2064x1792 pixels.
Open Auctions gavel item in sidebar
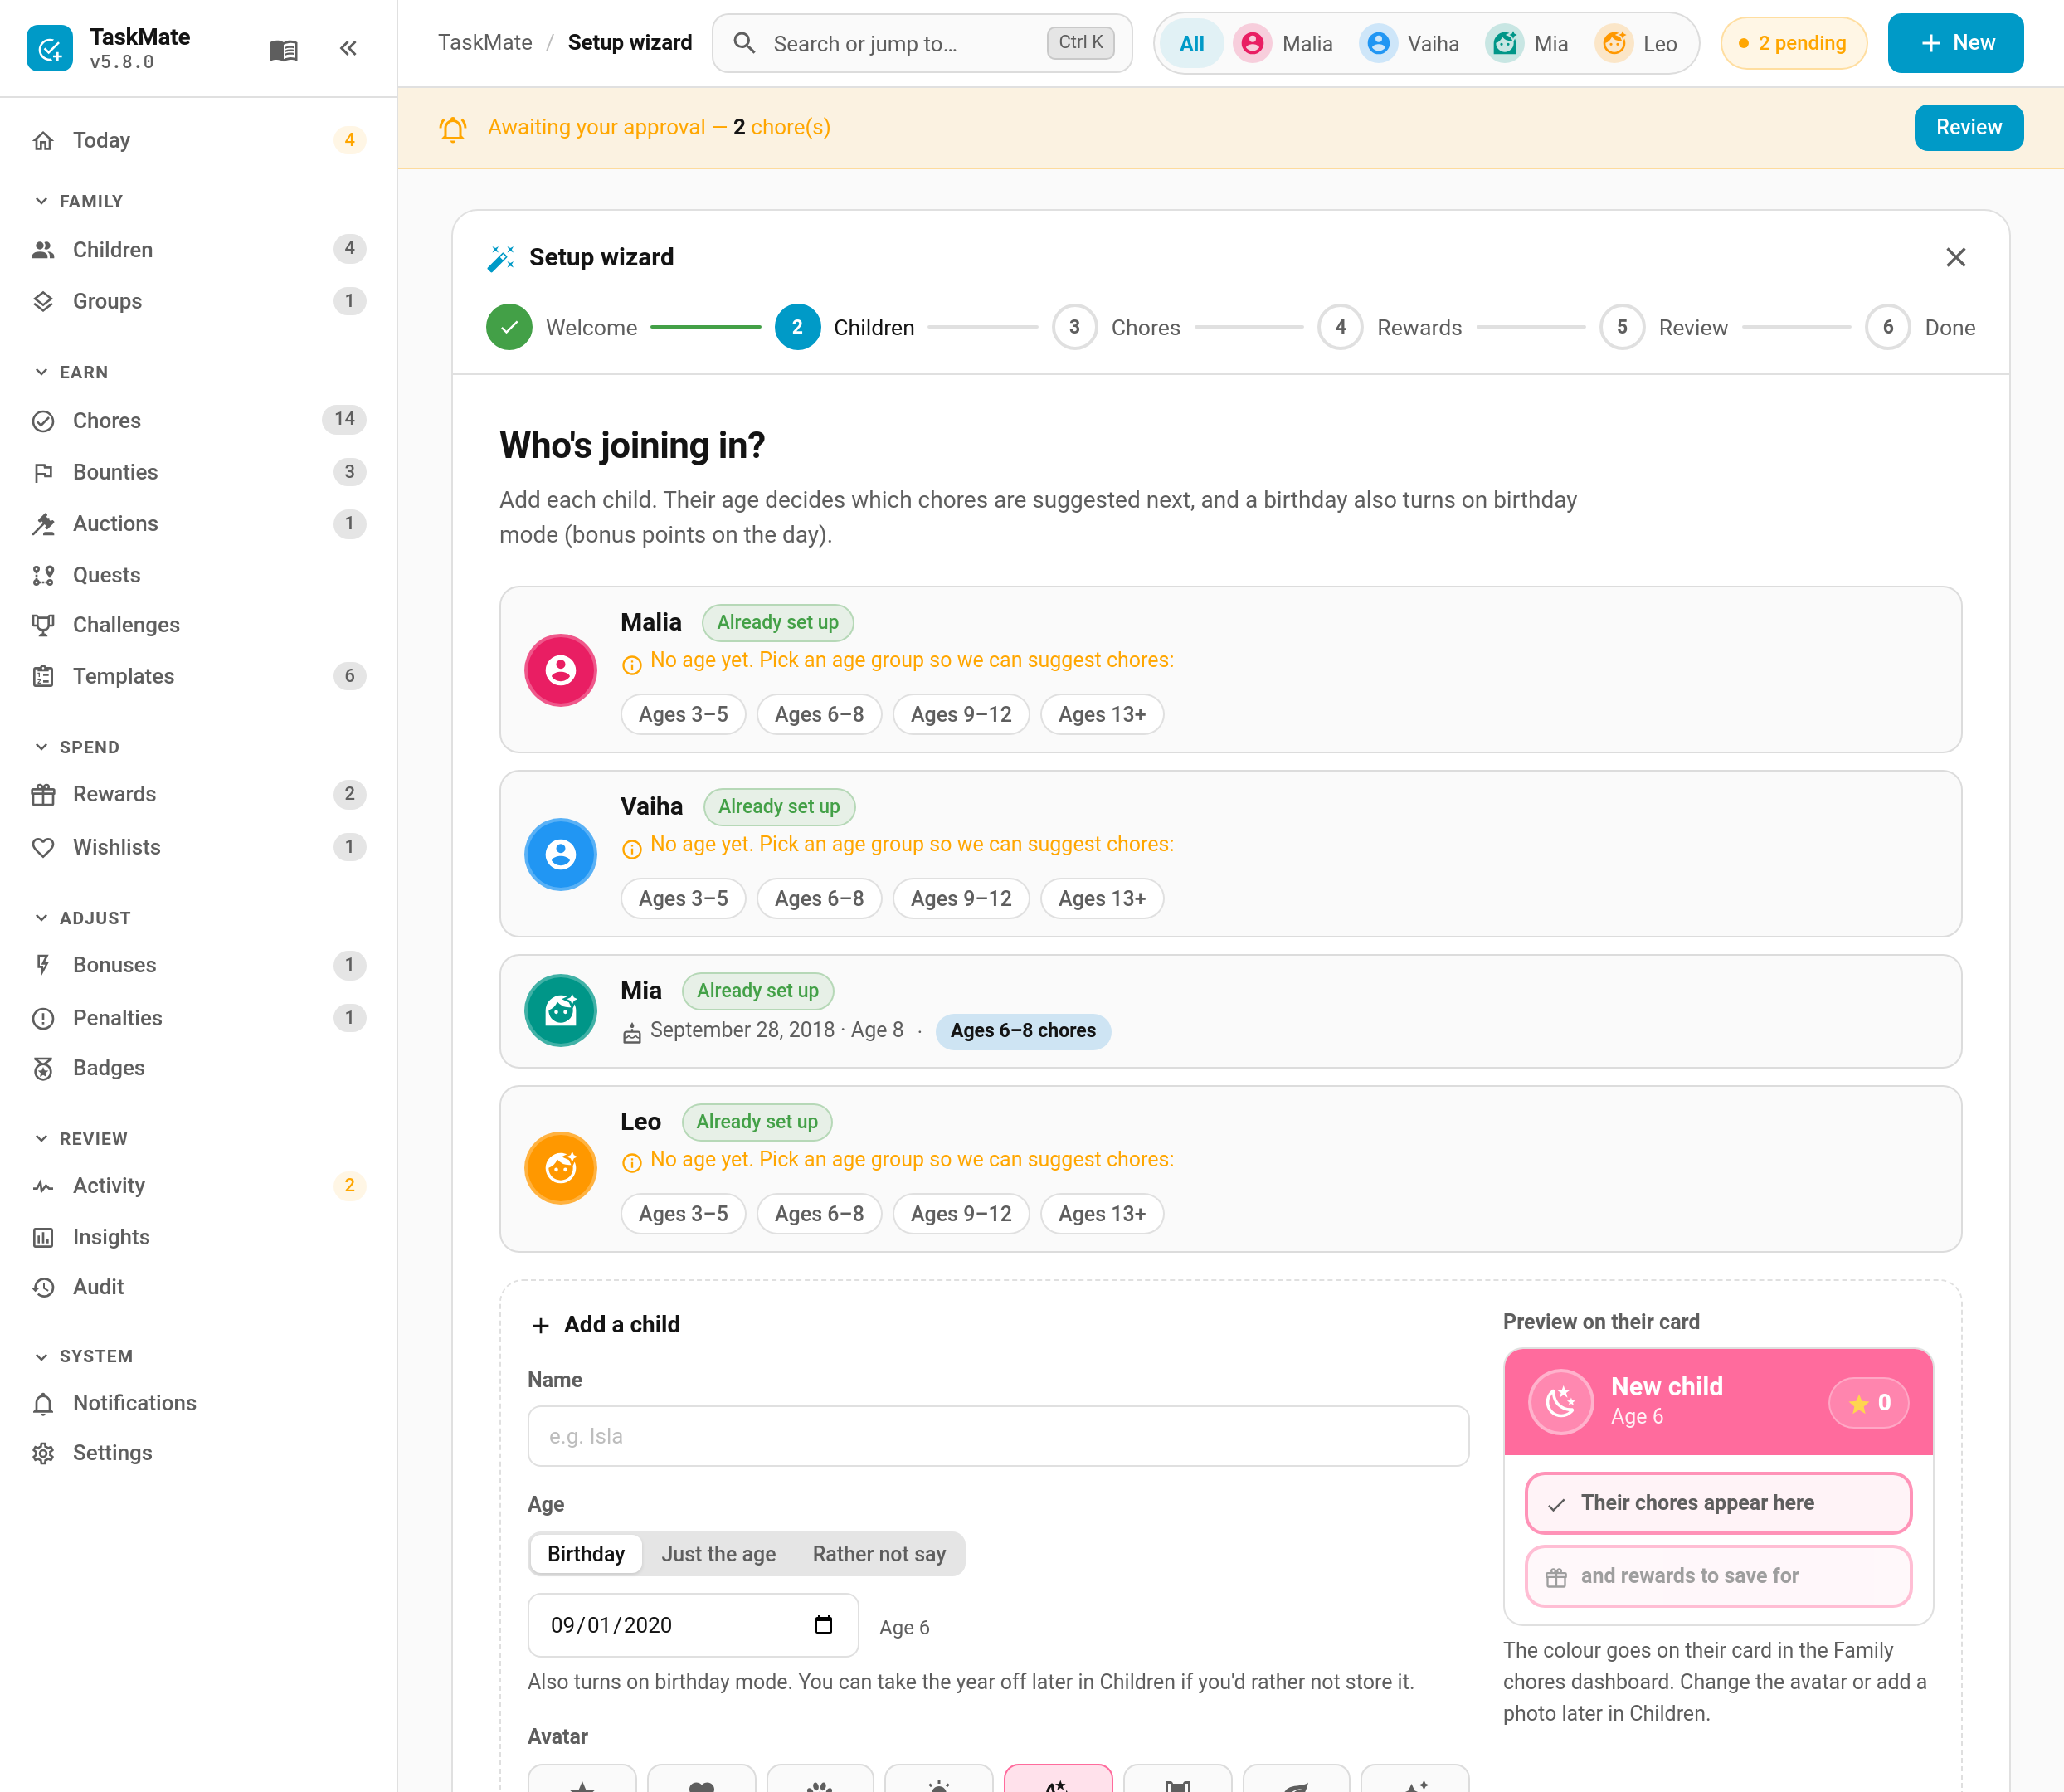[x=198, y=523]
